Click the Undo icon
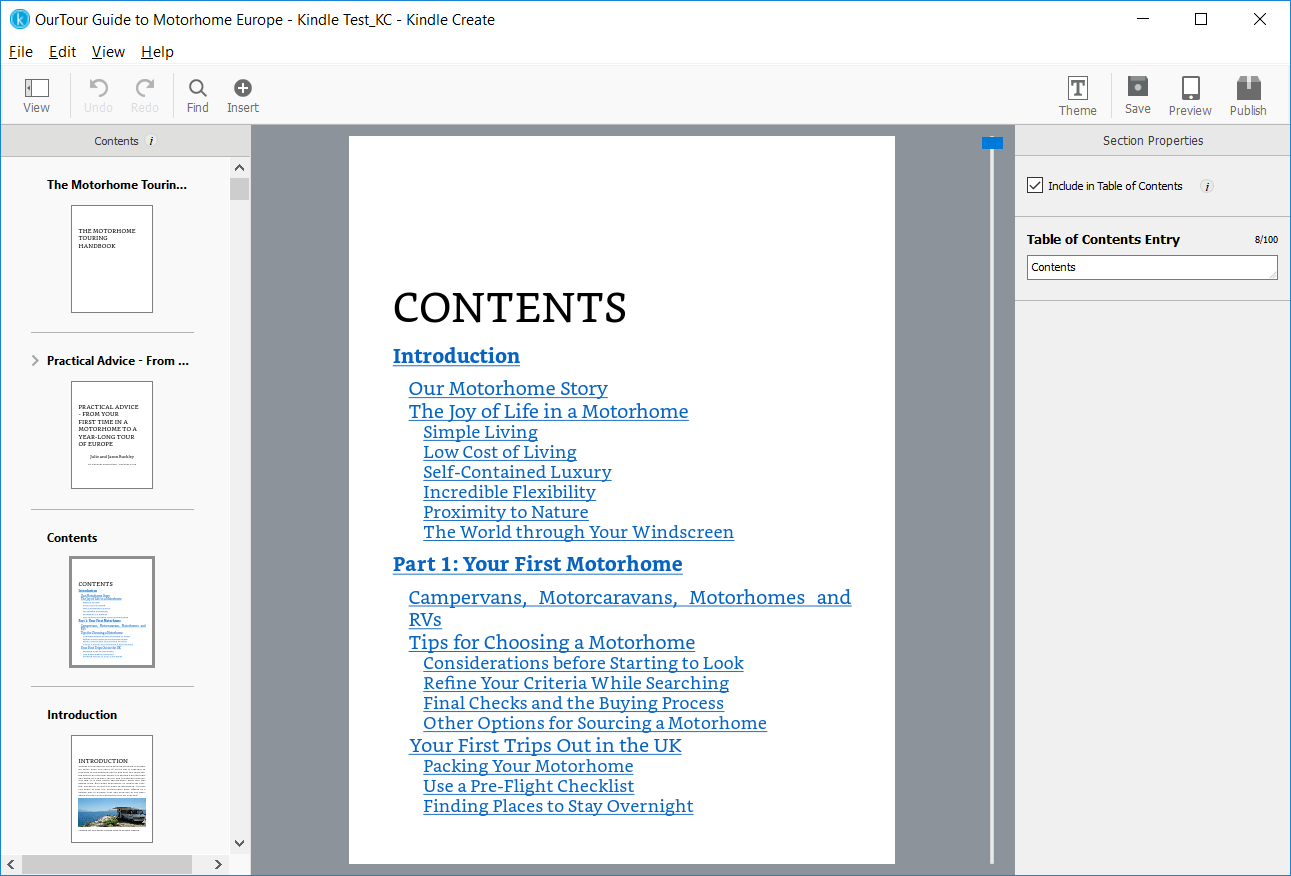Viewport: 1291px width, 876px height. [97, 95]
